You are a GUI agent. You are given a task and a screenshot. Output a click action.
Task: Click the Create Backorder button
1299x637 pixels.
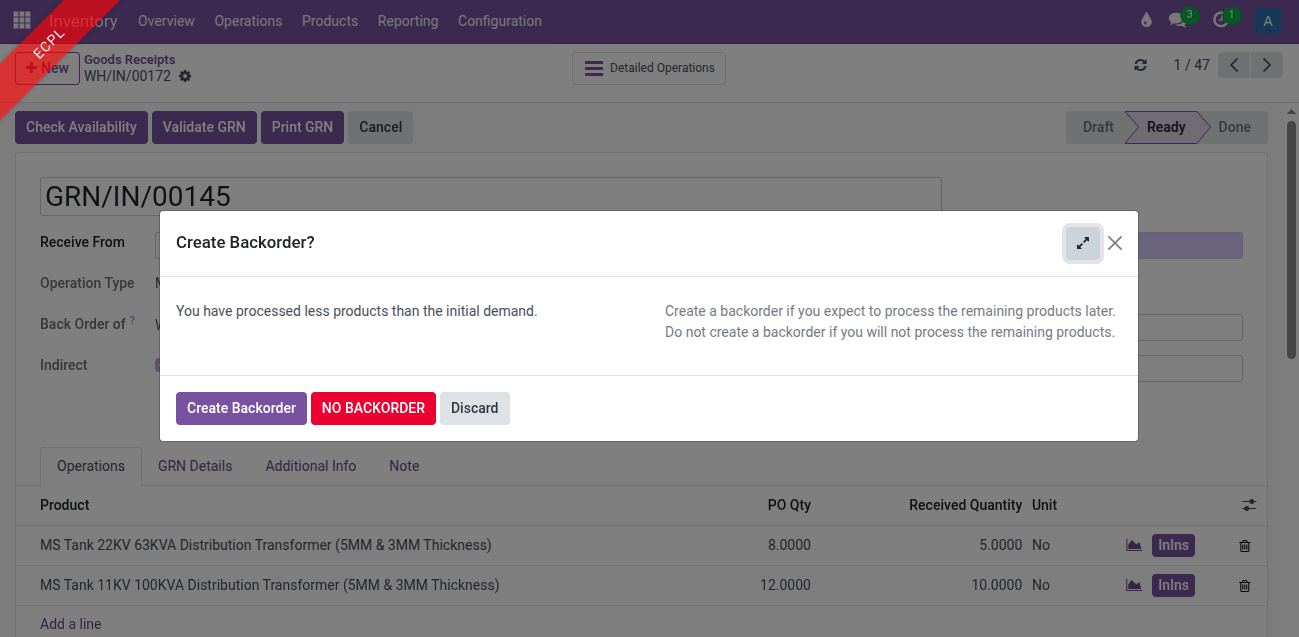pos(241,408)
